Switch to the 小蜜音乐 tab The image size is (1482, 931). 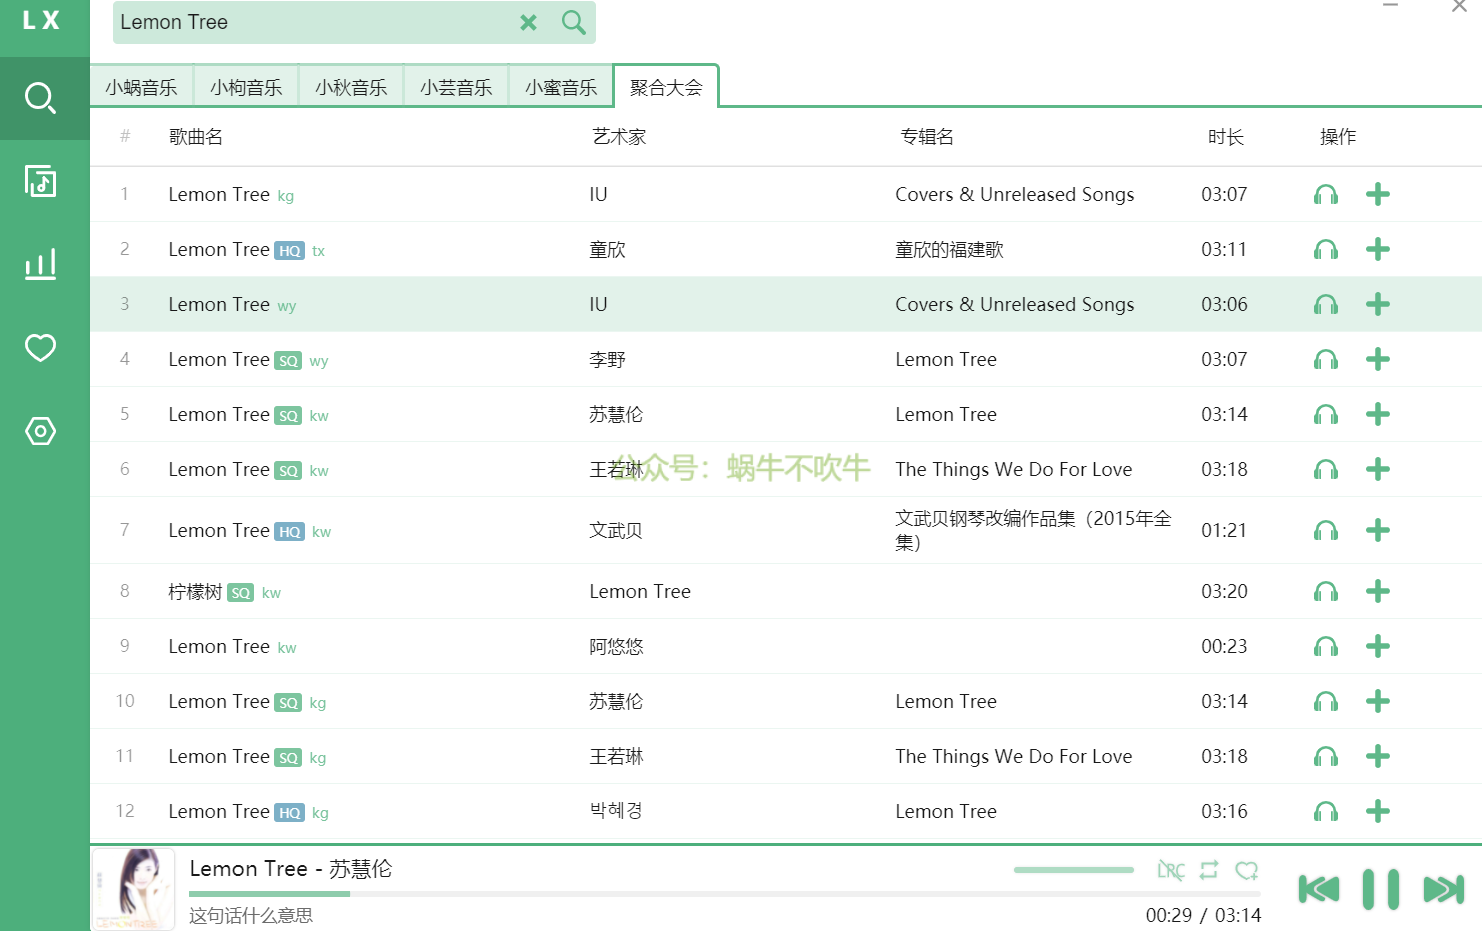click(561, 87)
